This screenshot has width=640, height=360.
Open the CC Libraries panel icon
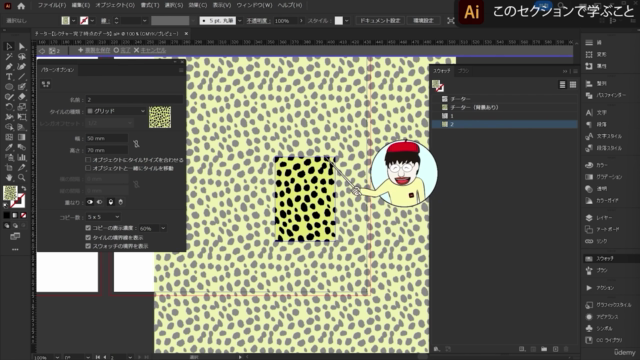[x=589, y=340]
